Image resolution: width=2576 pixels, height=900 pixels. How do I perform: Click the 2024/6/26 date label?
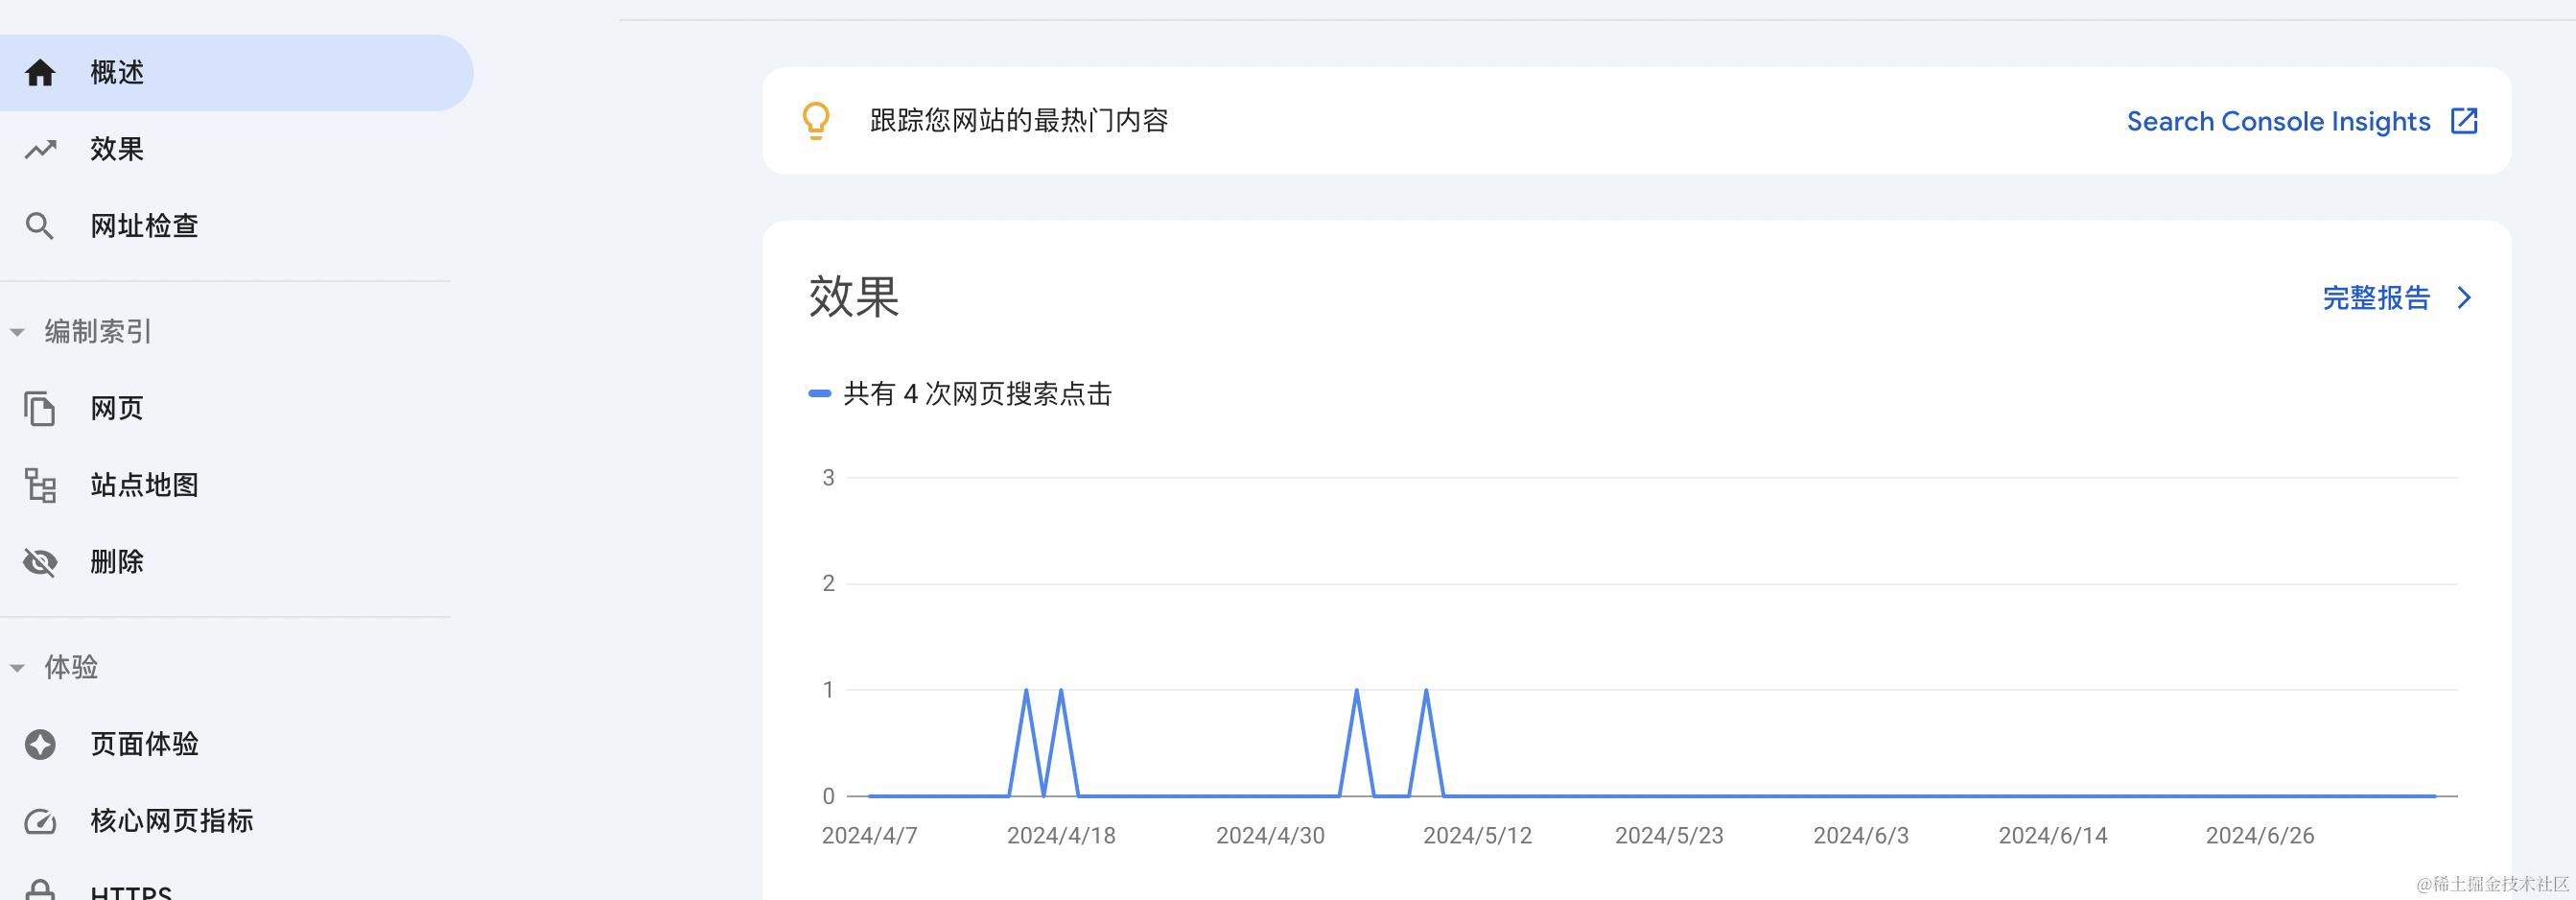2260,836
